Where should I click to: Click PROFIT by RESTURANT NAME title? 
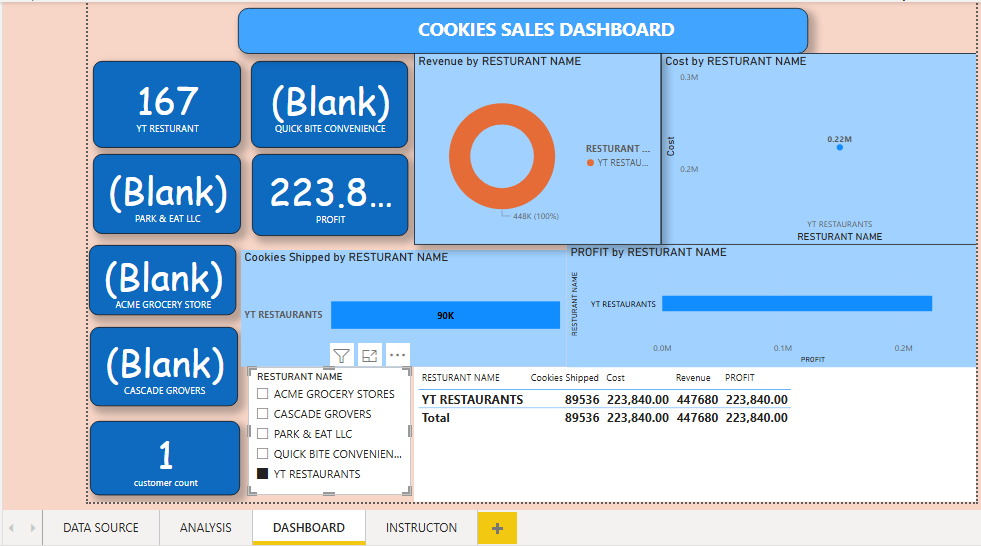coord(648,252)
